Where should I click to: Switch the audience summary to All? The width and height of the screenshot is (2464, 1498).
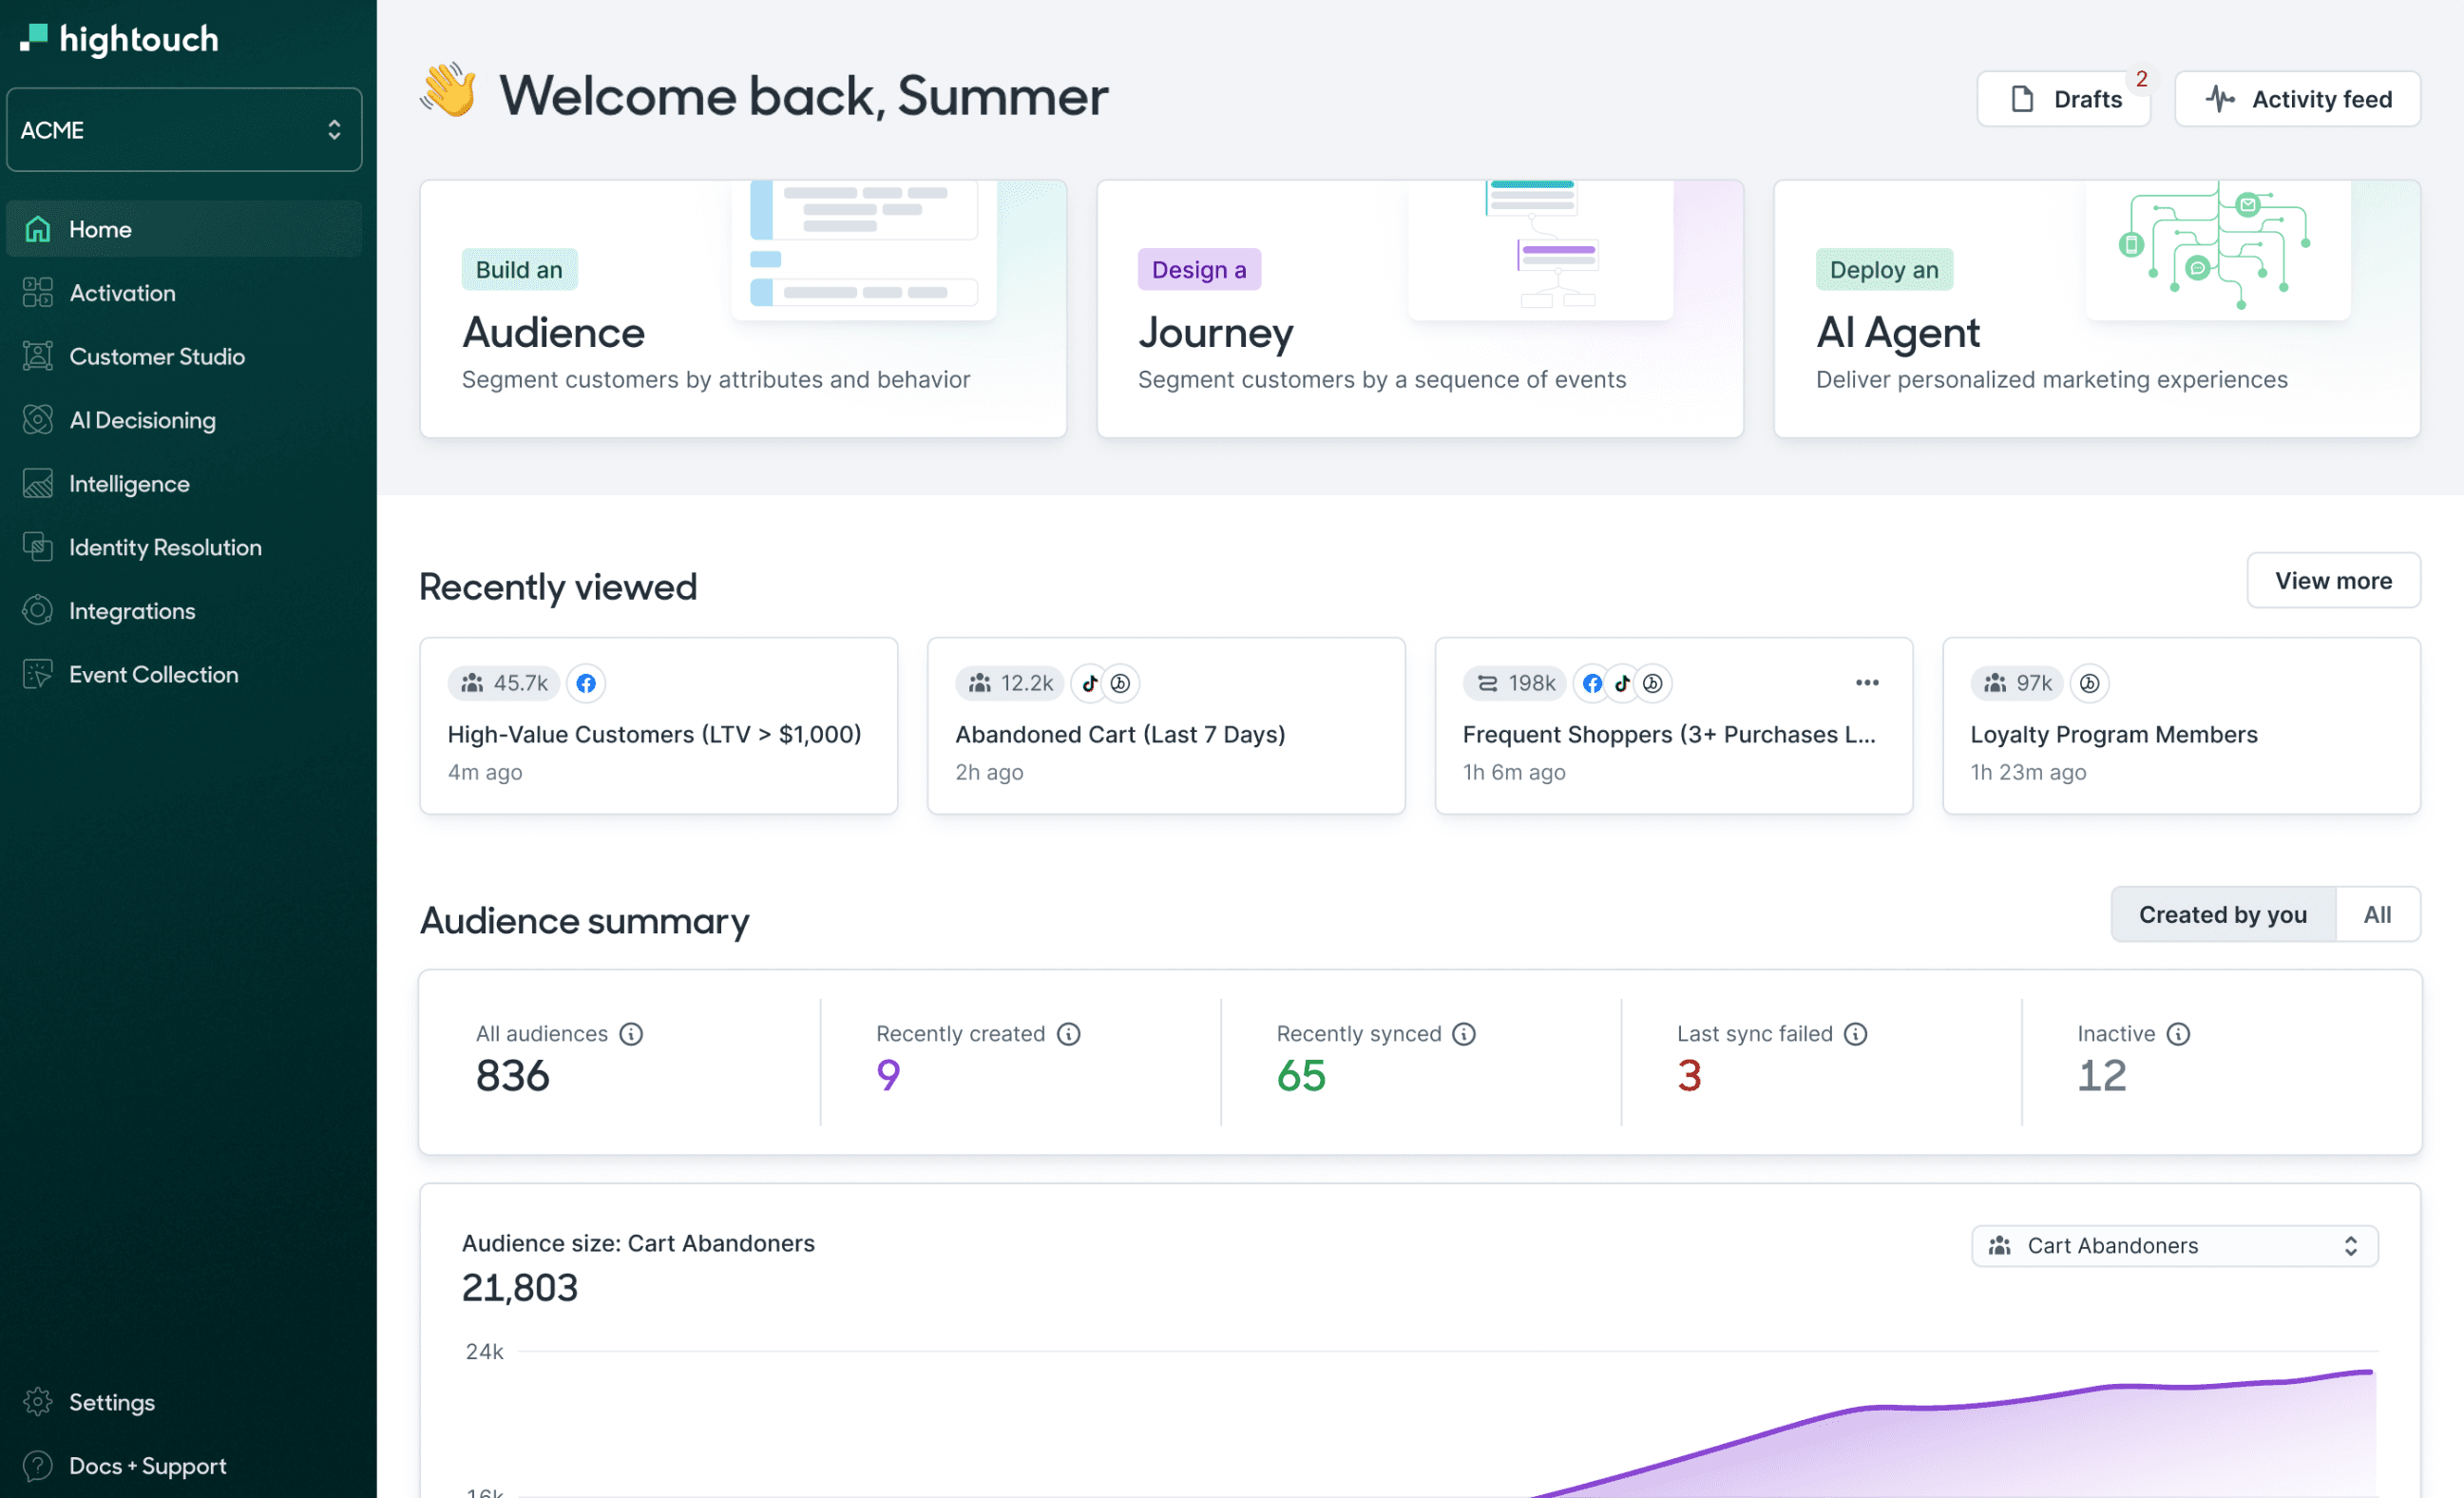2377,914
